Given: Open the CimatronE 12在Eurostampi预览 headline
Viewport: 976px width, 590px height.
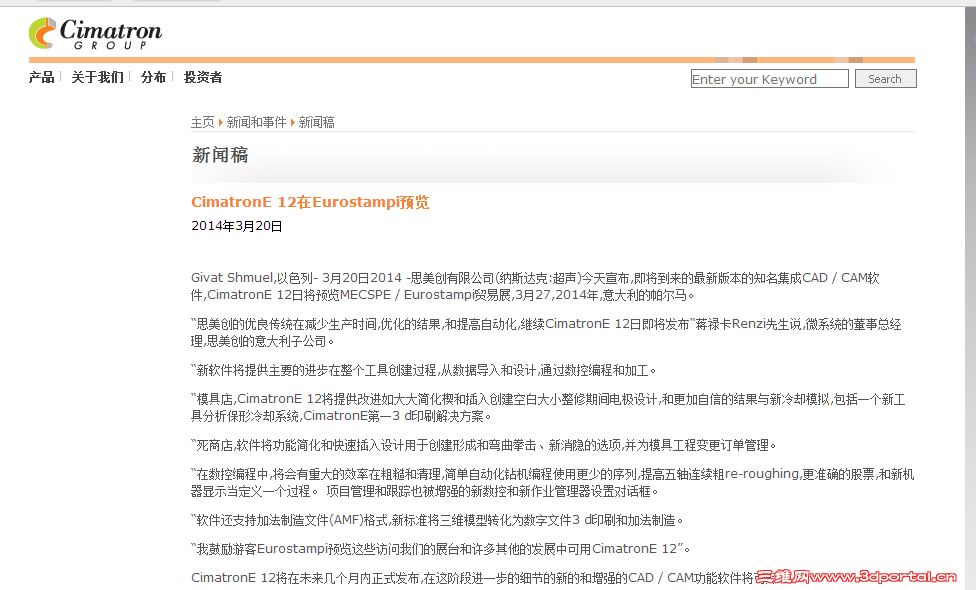Looking at the screenshot, I should tap(310, 202).
